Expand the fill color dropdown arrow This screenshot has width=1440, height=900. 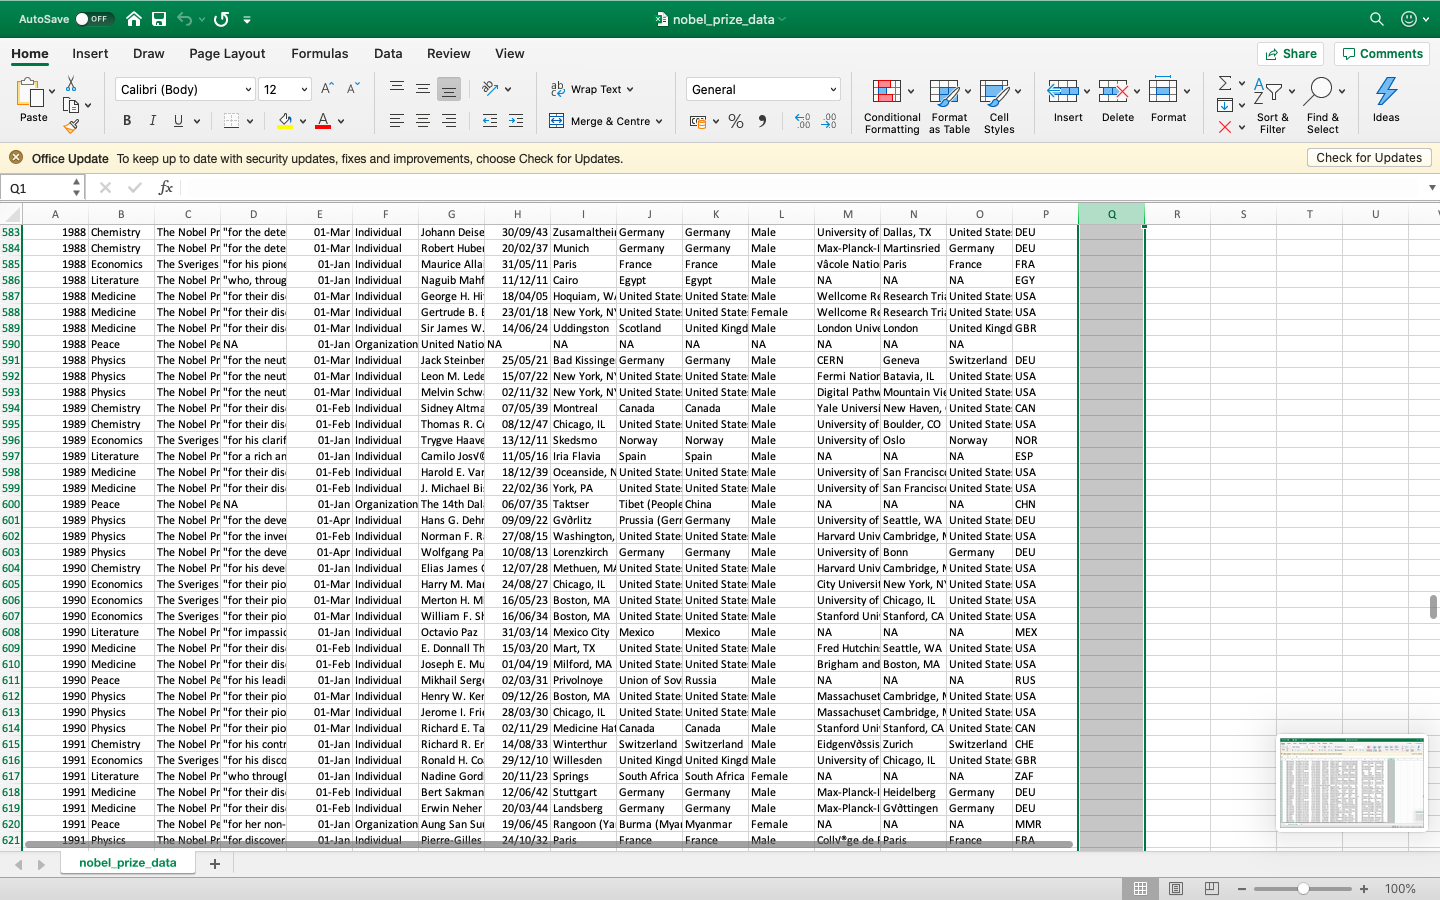tap(302, 120)
